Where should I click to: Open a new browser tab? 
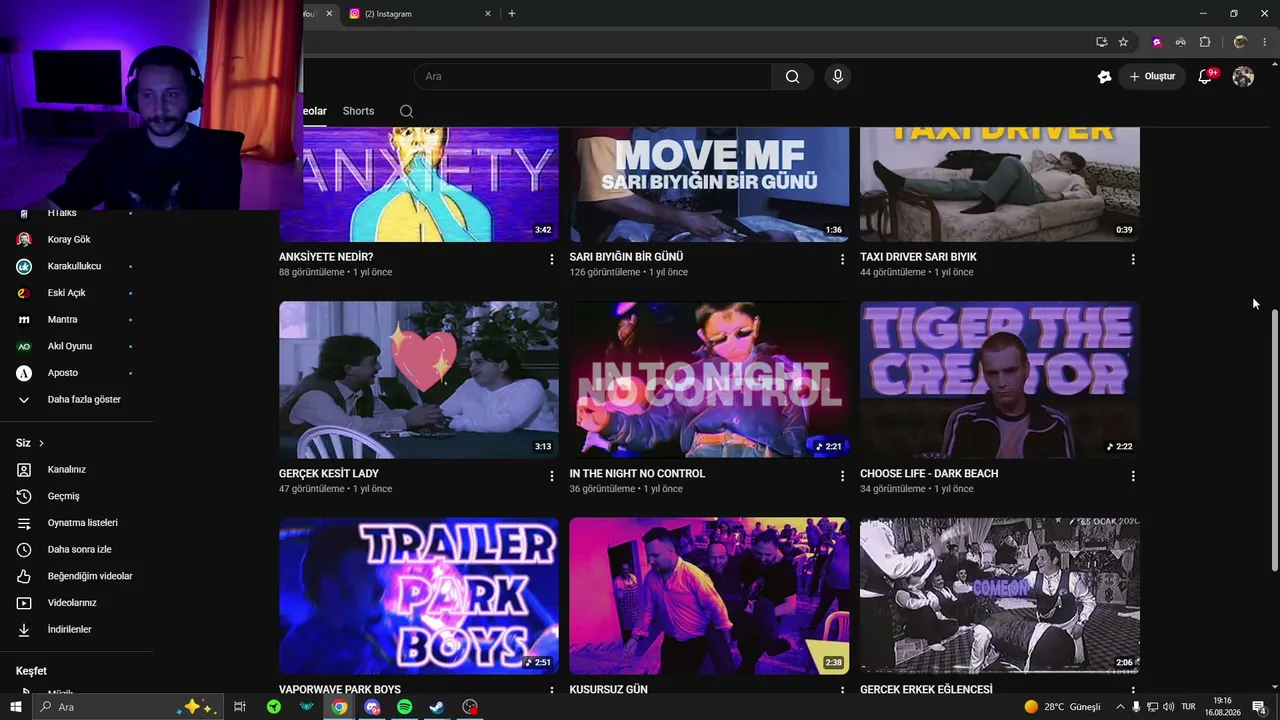point(512,14)
